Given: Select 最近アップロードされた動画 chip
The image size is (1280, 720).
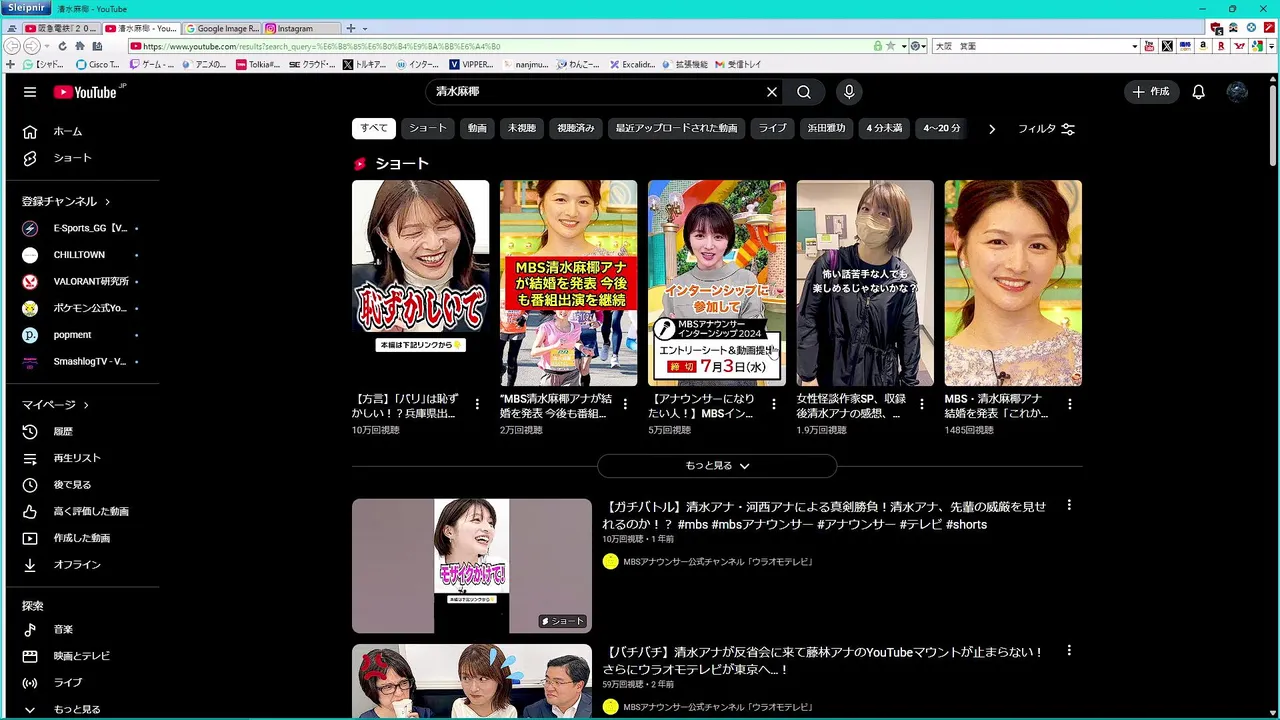Looking at the screenshot, I should 676,128.
